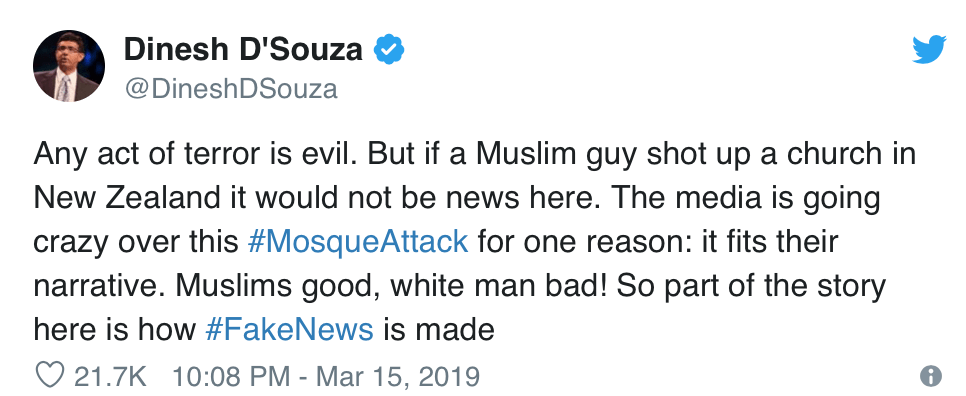Like the tweet with the heart icon

coord(49,376)
